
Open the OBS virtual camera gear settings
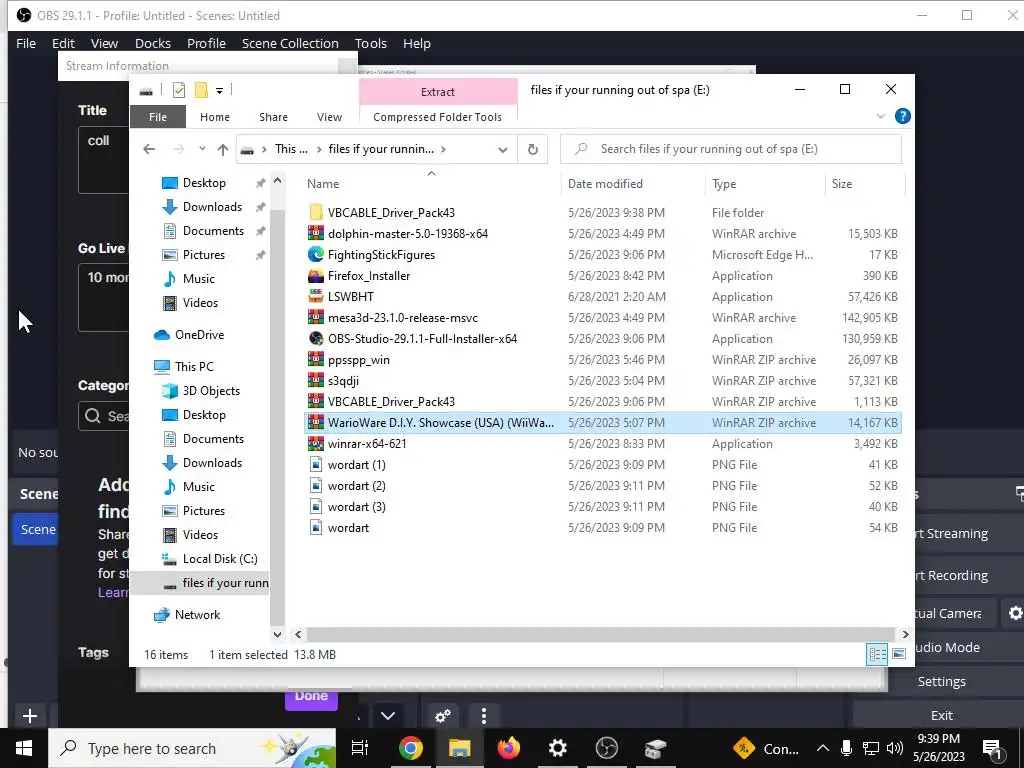coord(1015,613)
